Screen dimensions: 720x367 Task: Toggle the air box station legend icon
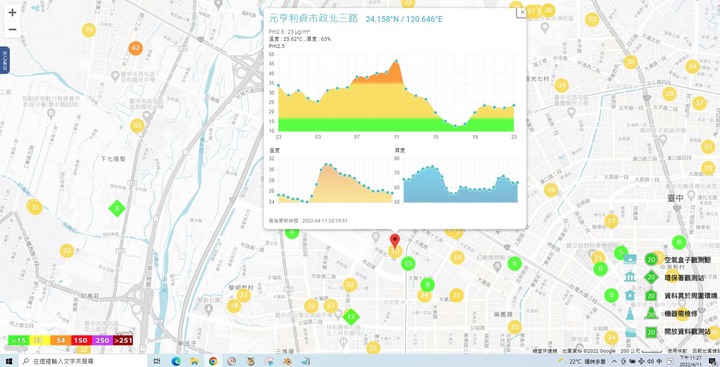click(630, 259)
